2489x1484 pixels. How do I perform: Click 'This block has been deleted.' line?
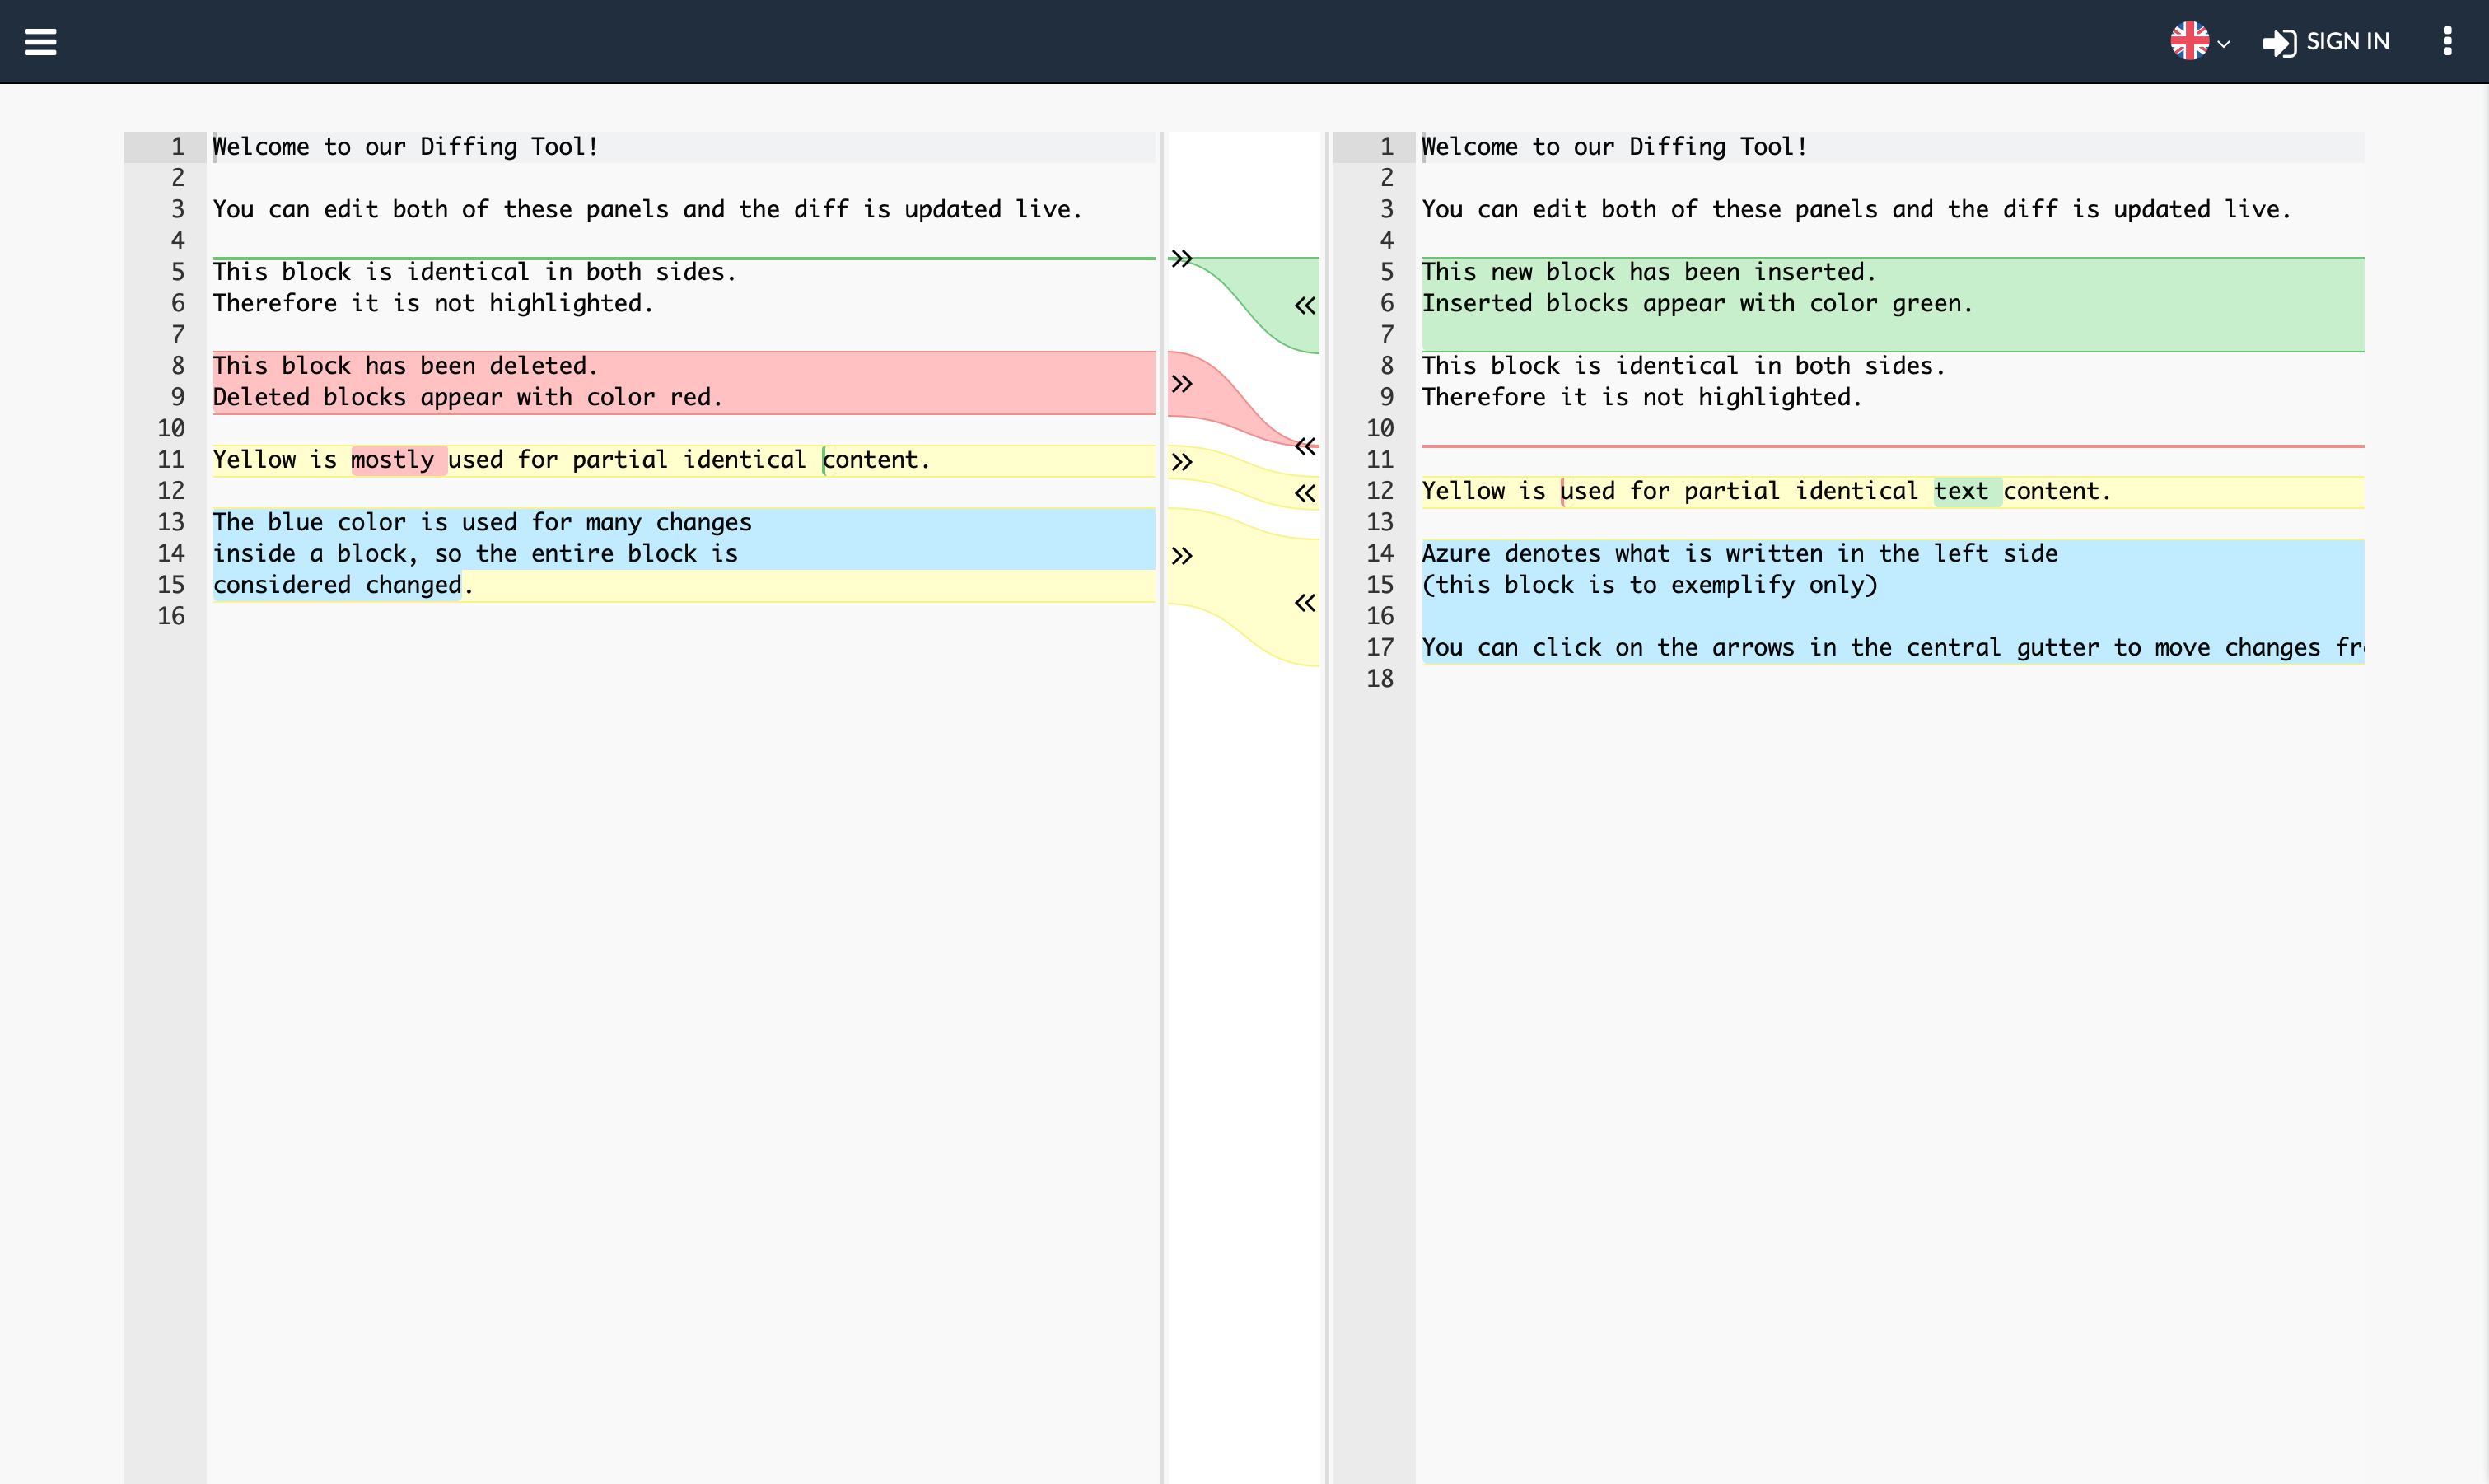[405, 366]
